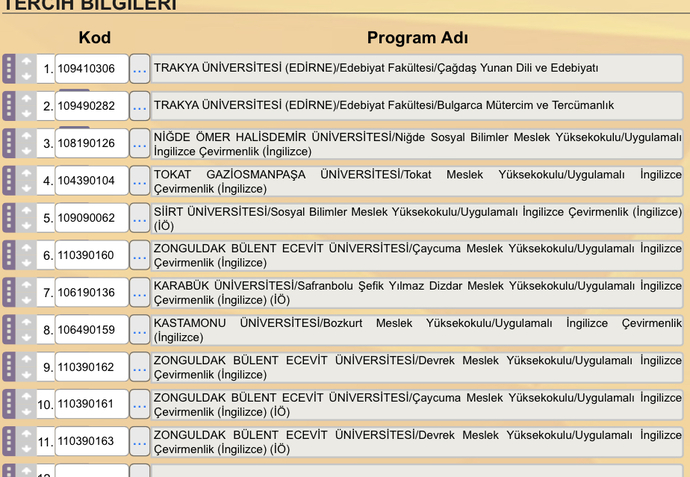The height and width of the screenshot is (477, 690).
Task: Click the code field with 106190136
Action: click(x=92, y=293)
